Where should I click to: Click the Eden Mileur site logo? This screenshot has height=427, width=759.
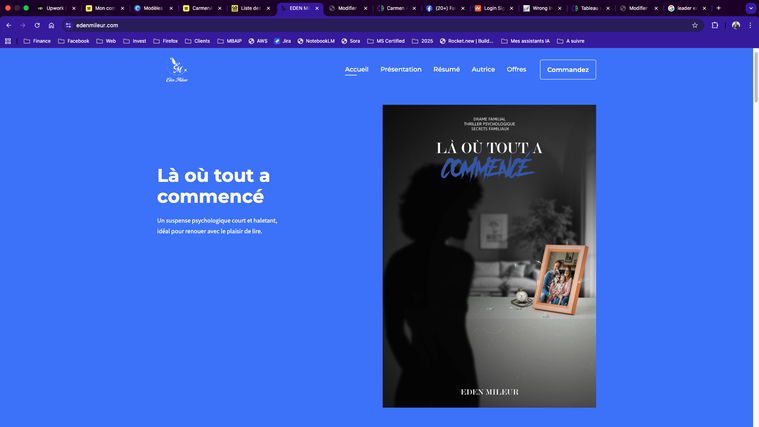pos(177,70)
